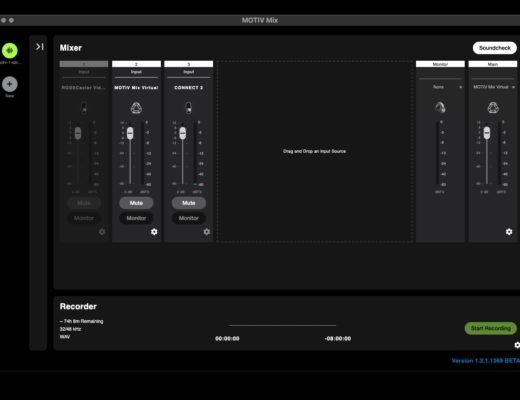Viewport: 520px width, 400px height.
Task: Click the Main output fader handle
Action: click(487, 133)
